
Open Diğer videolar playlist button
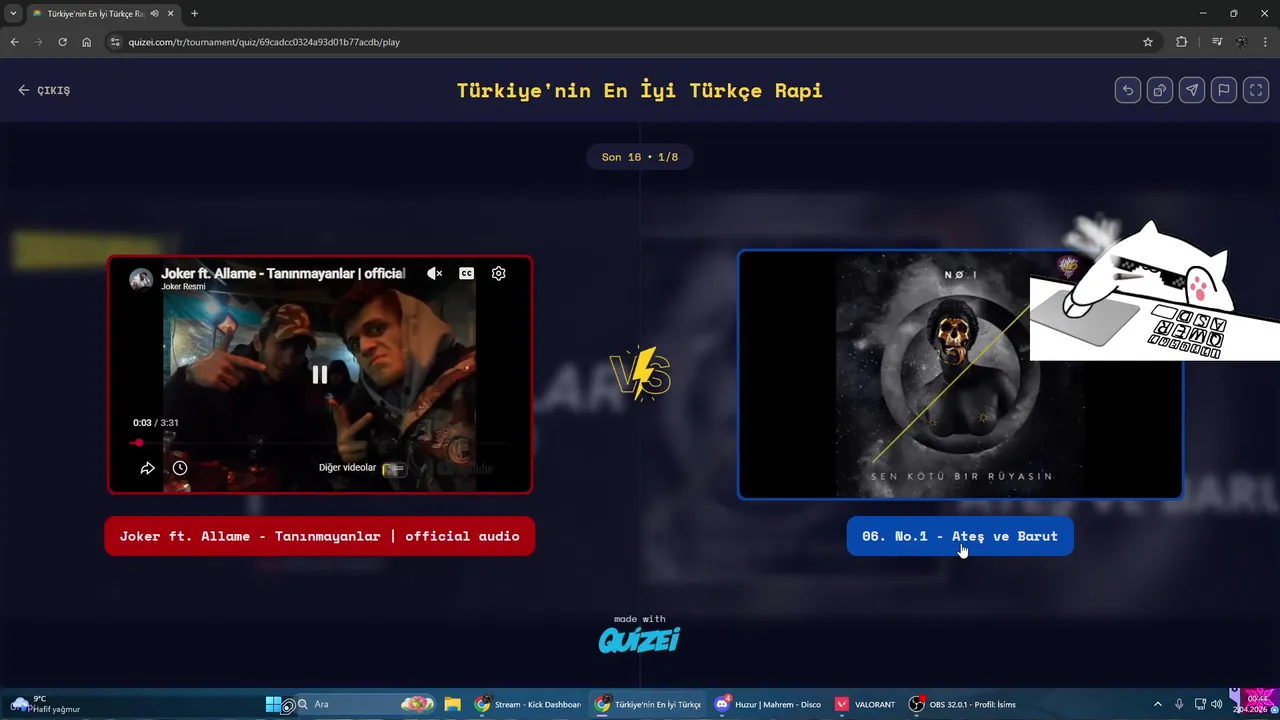pos(362,468)
